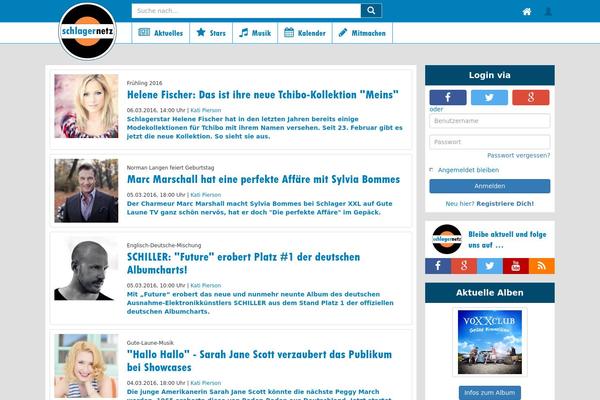This screenshot has width=600, height=400.
Task: Click the Frühling 2016 kicker text
Action: (145, 83)
